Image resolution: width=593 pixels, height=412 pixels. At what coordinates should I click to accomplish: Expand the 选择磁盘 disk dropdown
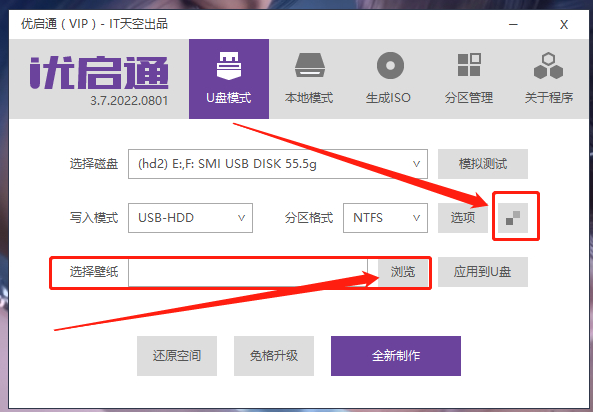pos(278,164)
